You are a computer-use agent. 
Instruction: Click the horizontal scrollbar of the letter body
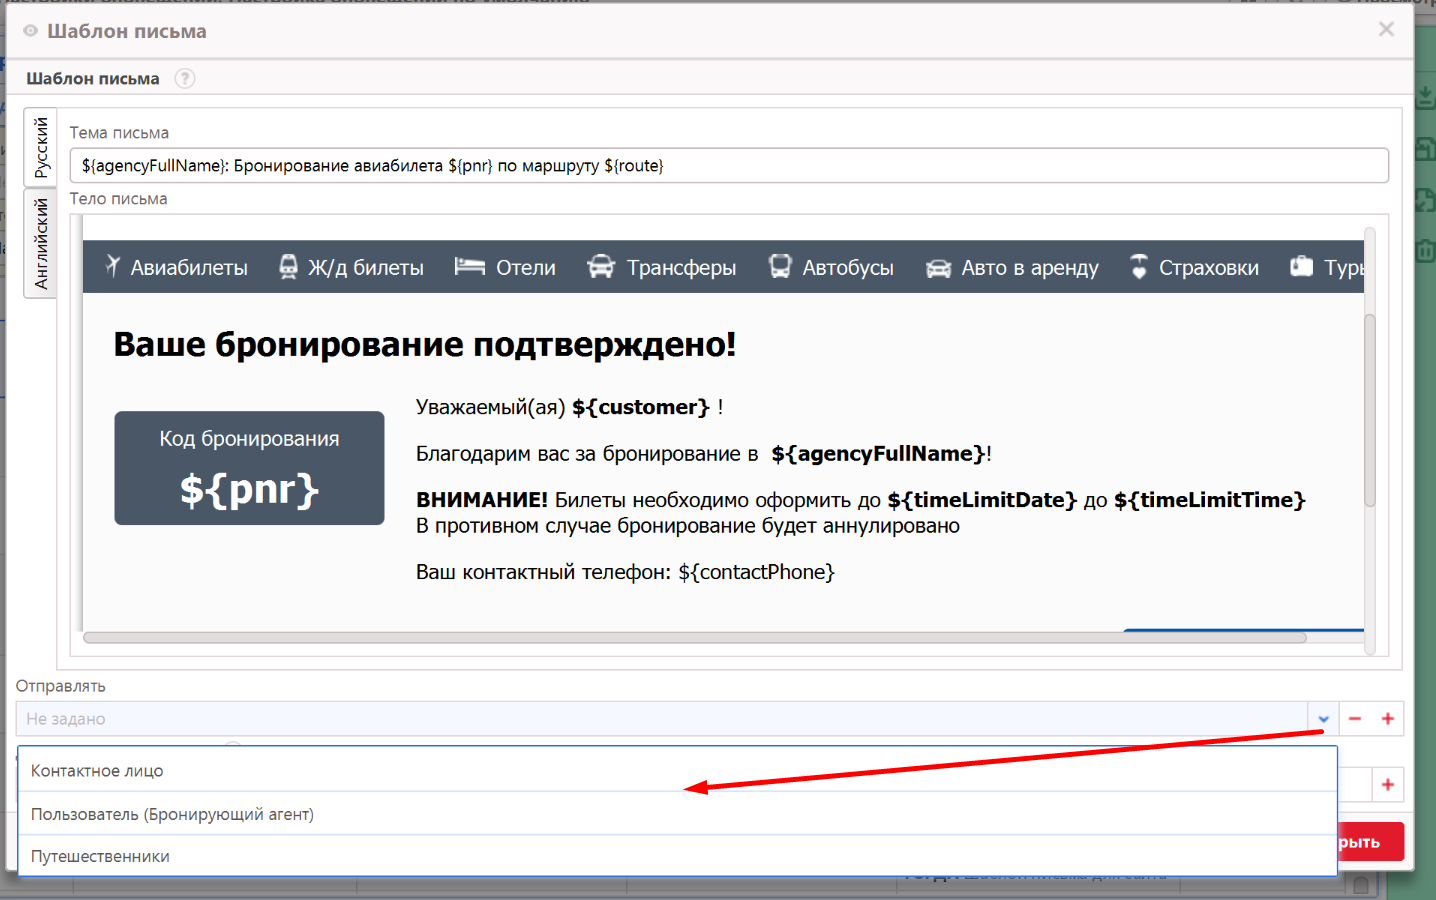[694, 638]
